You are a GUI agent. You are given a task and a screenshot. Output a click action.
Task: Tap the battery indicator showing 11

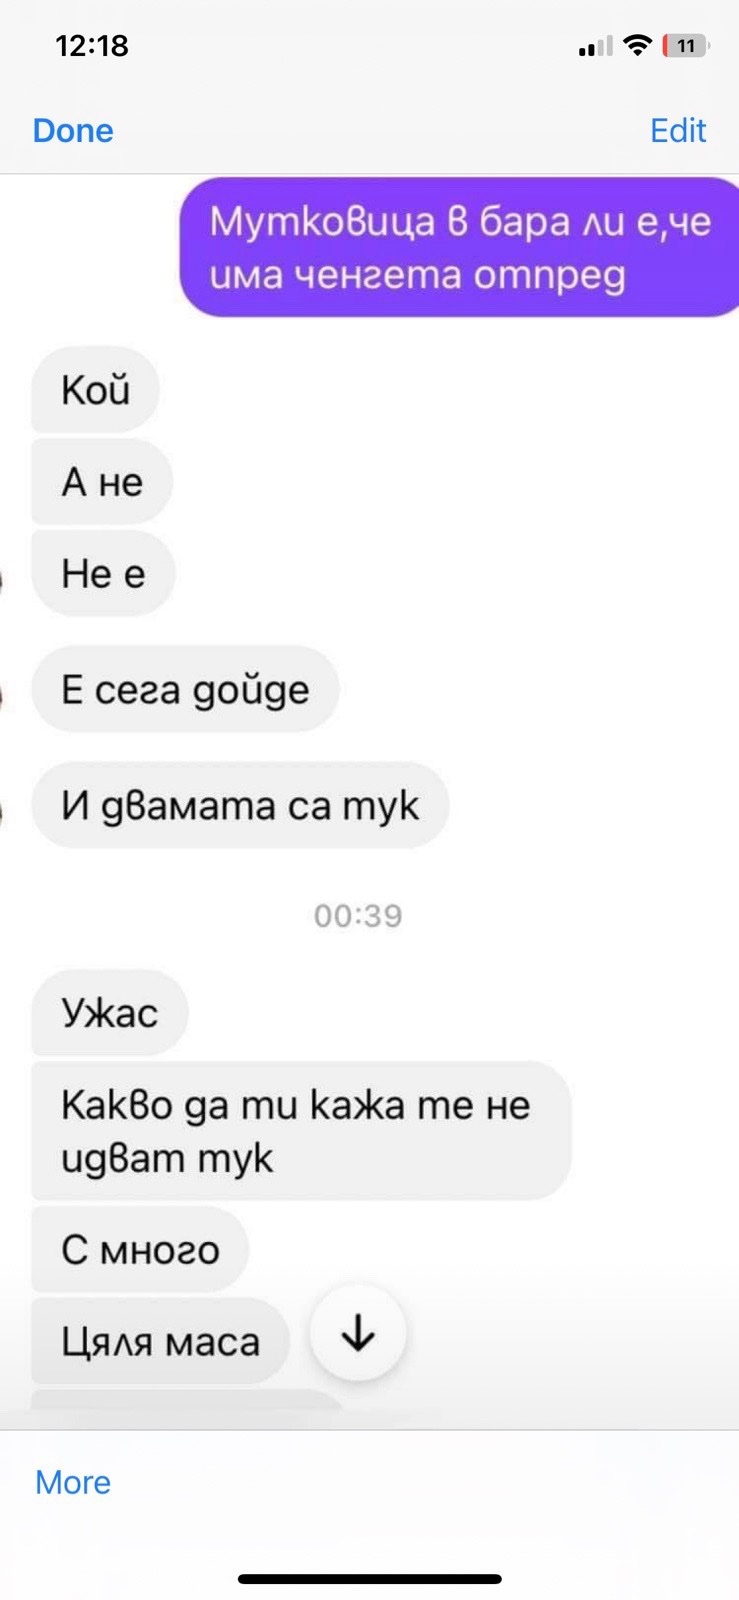686,45
